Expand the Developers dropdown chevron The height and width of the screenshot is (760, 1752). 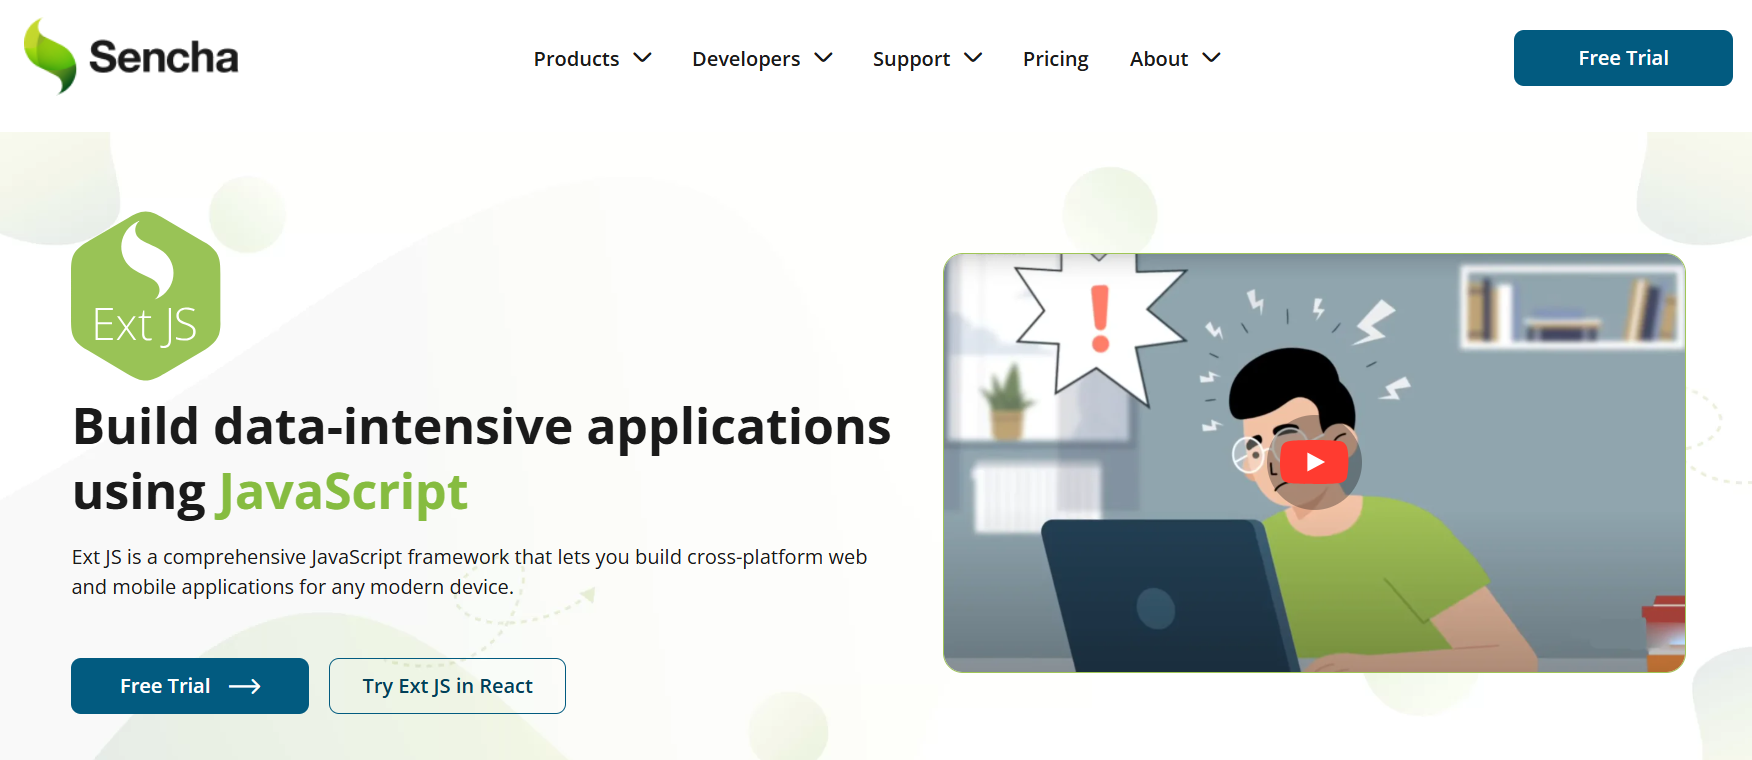click(x=823, y=58)
